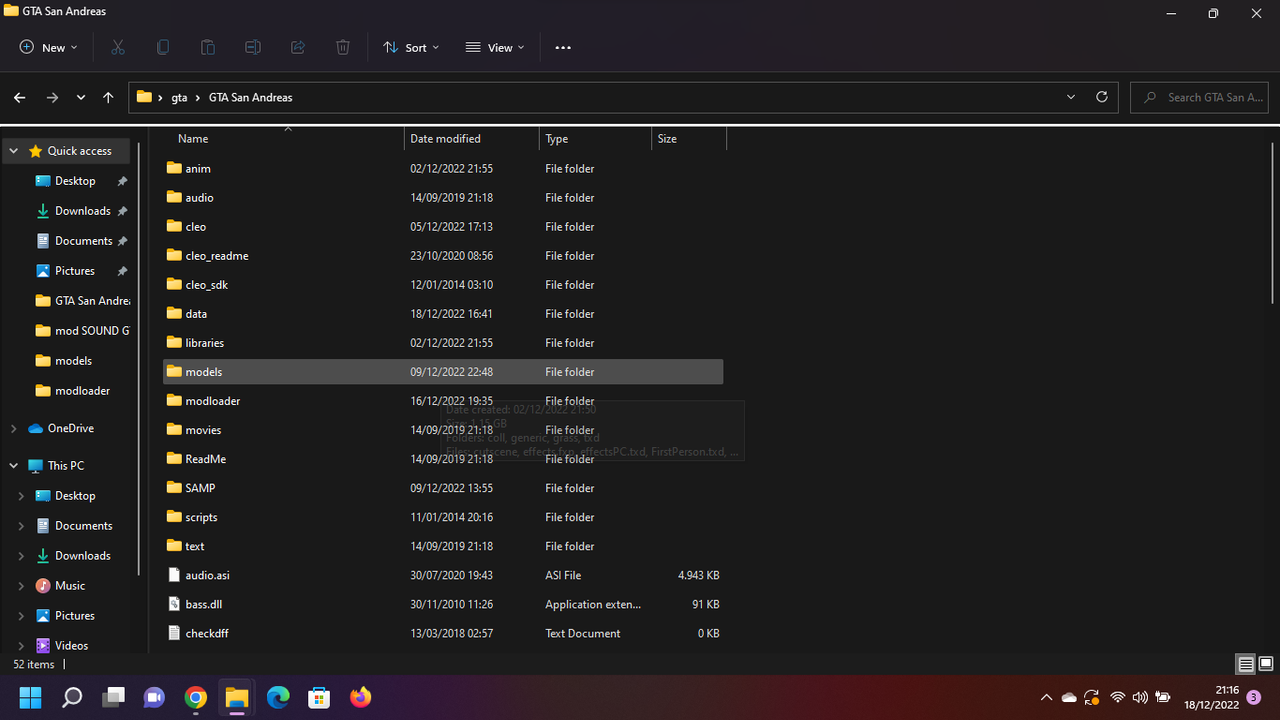The image size is (1280, 720).
Task: Select the bass.dll file
Action: pos(443,604)
